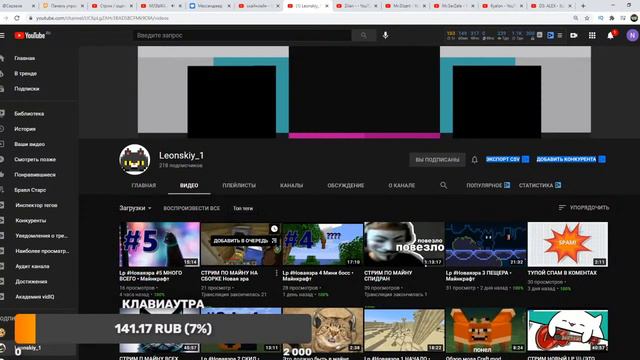640x360 pixels.
Task: Click the watch later clock on the stream thumbnail
Action: pyautogui.click(x=274, y=229)
